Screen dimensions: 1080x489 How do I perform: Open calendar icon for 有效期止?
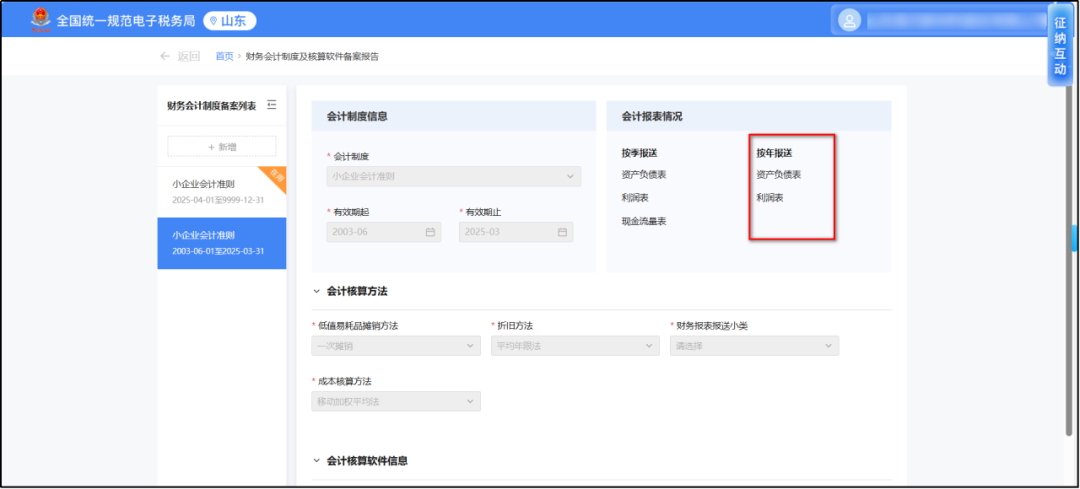[562, 232]
